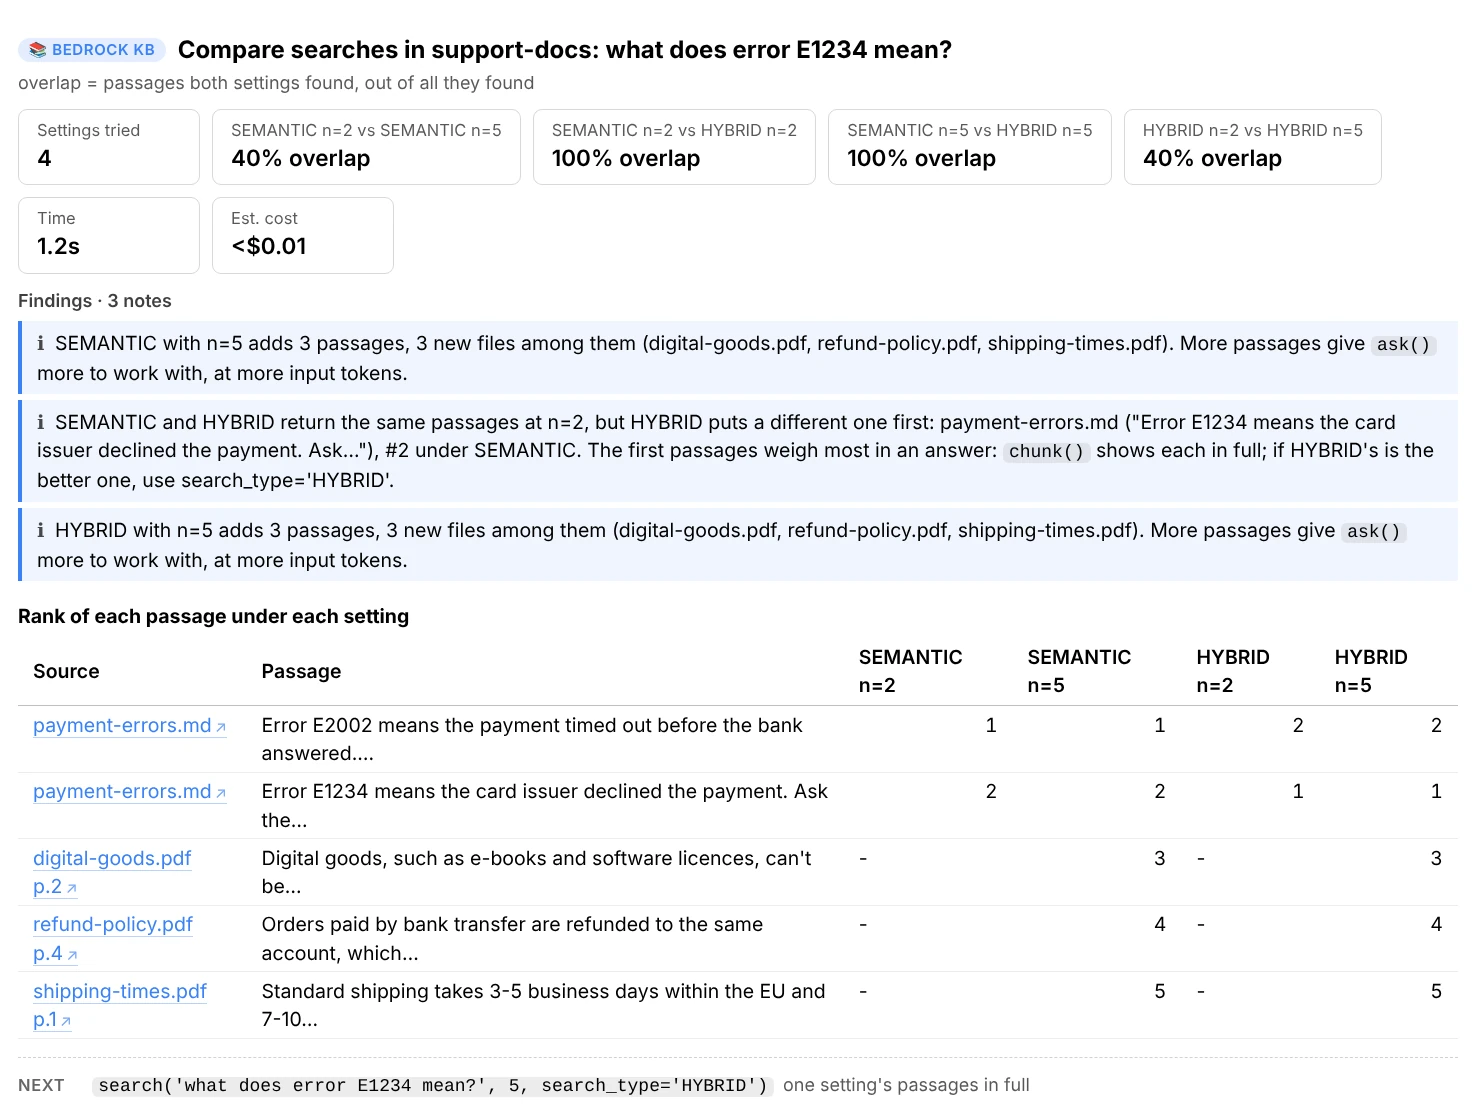Click info icon on HYBRID n=5 note

coord(41,530)
